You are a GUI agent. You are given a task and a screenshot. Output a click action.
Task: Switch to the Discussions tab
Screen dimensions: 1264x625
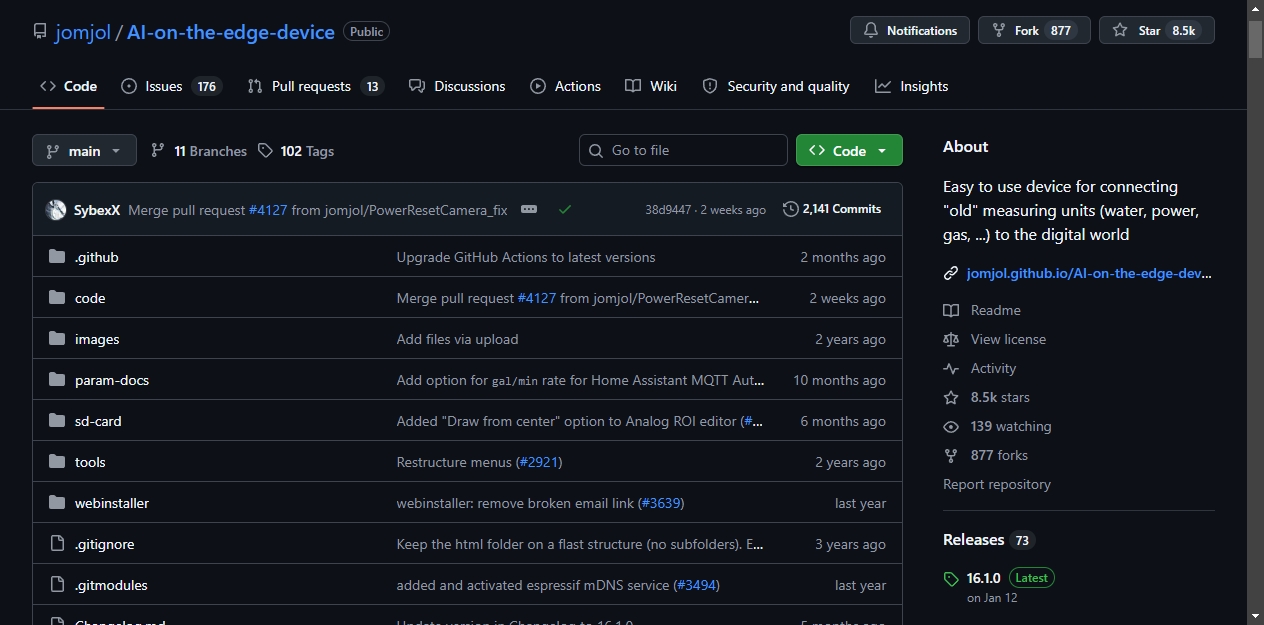click(457, 86)
